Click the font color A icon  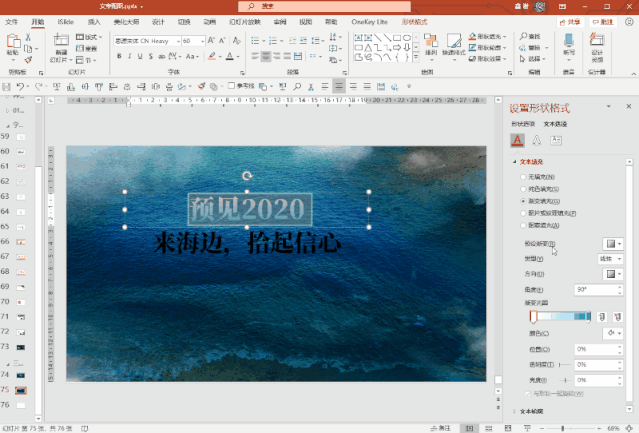point(230,56)
